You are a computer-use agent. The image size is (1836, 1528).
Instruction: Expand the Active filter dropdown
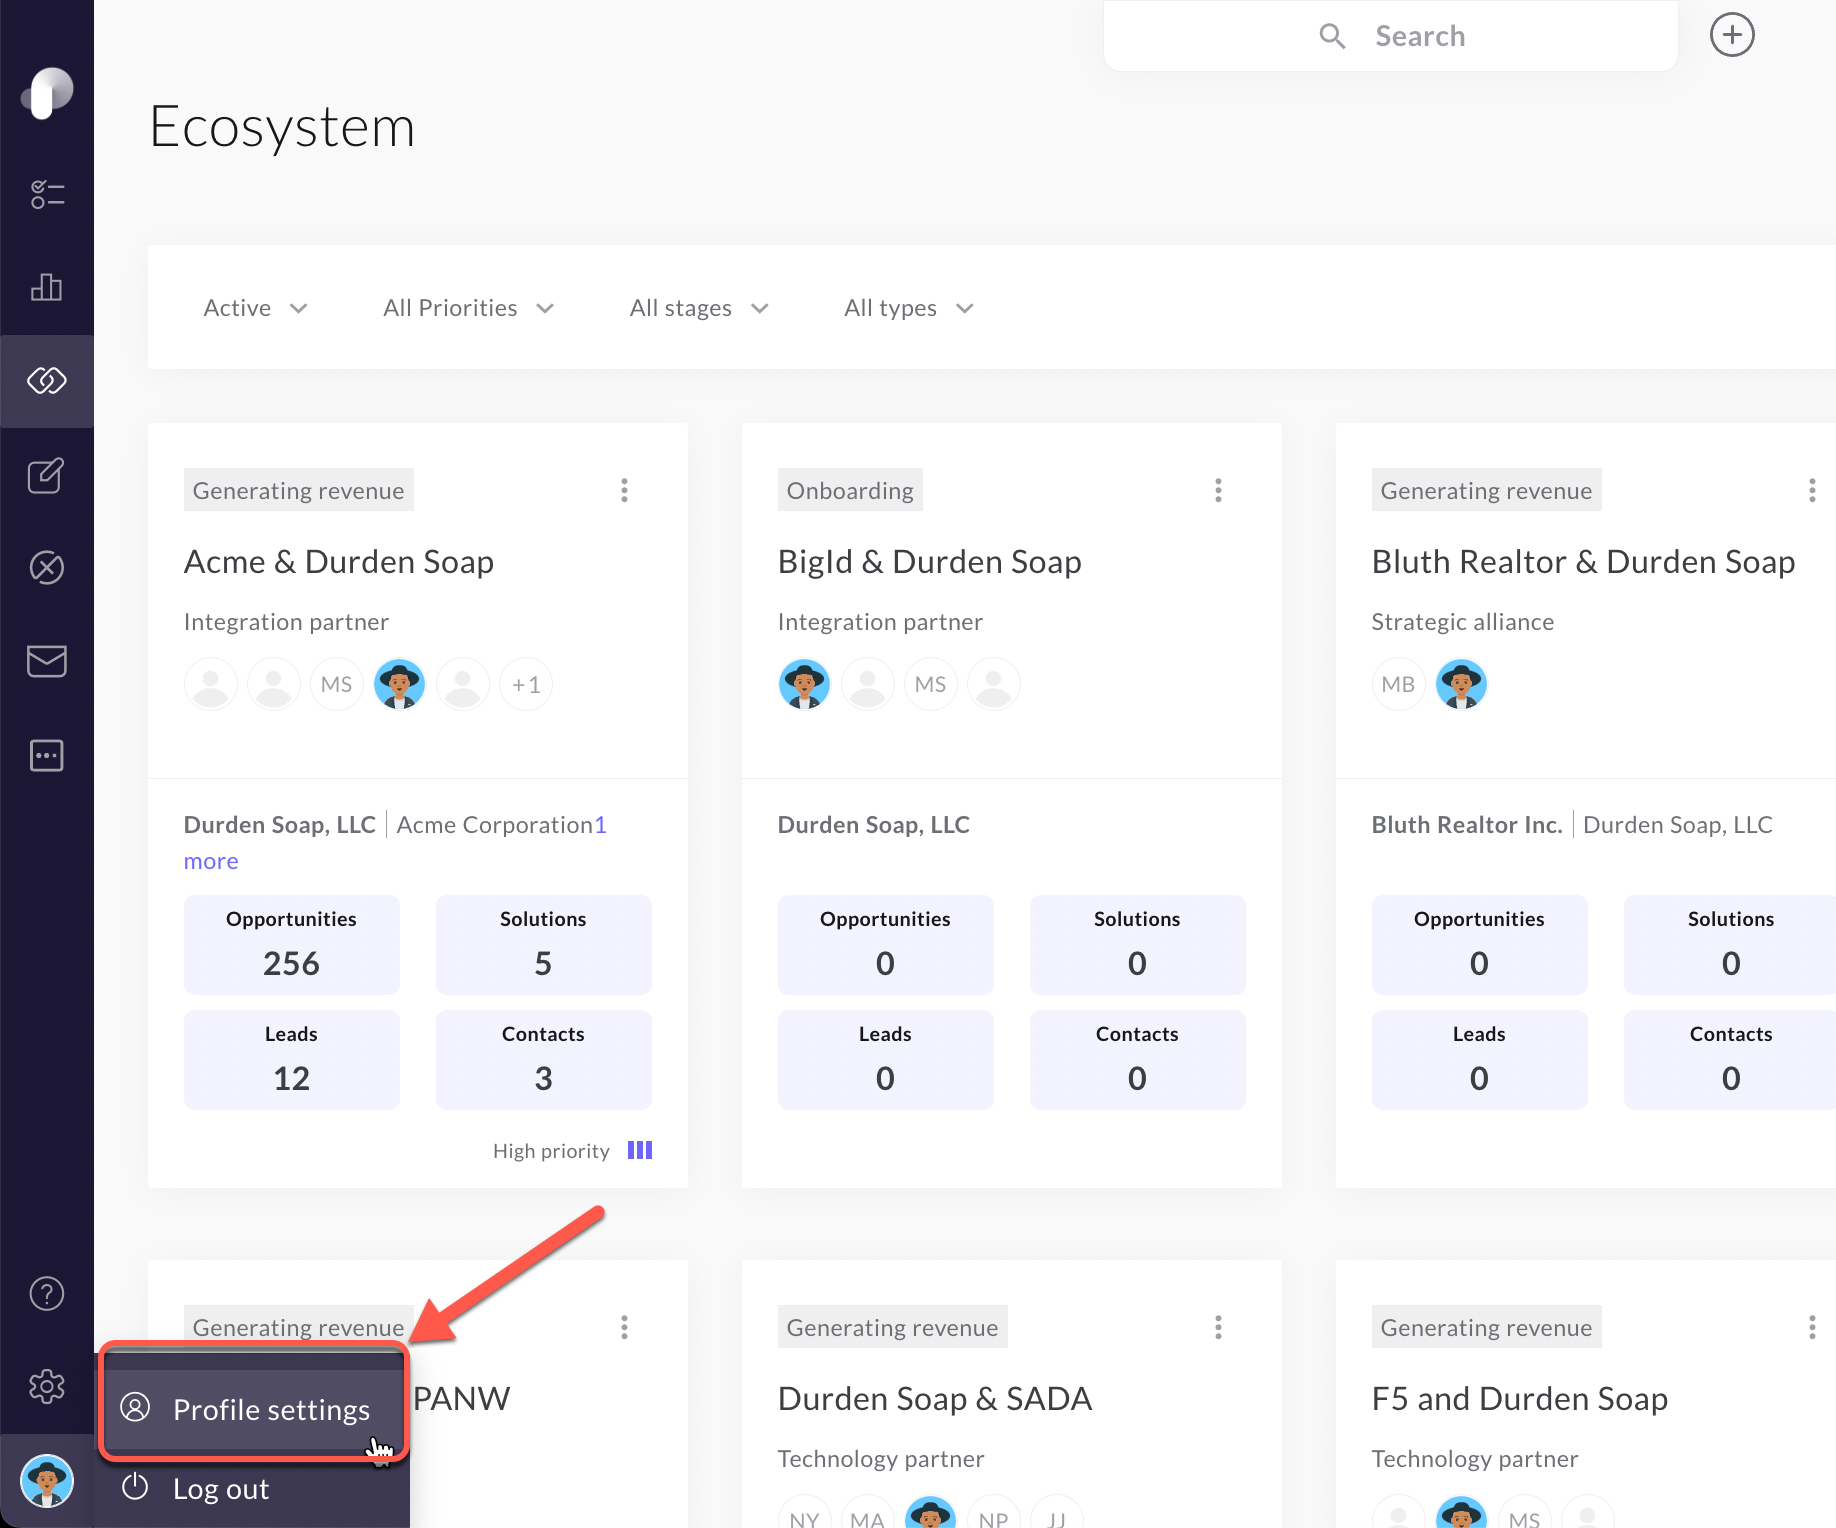click(255, 308)
